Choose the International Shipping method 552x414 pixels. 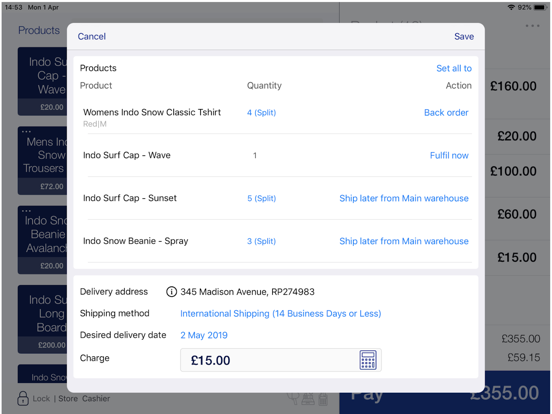[x=281, y=313]
